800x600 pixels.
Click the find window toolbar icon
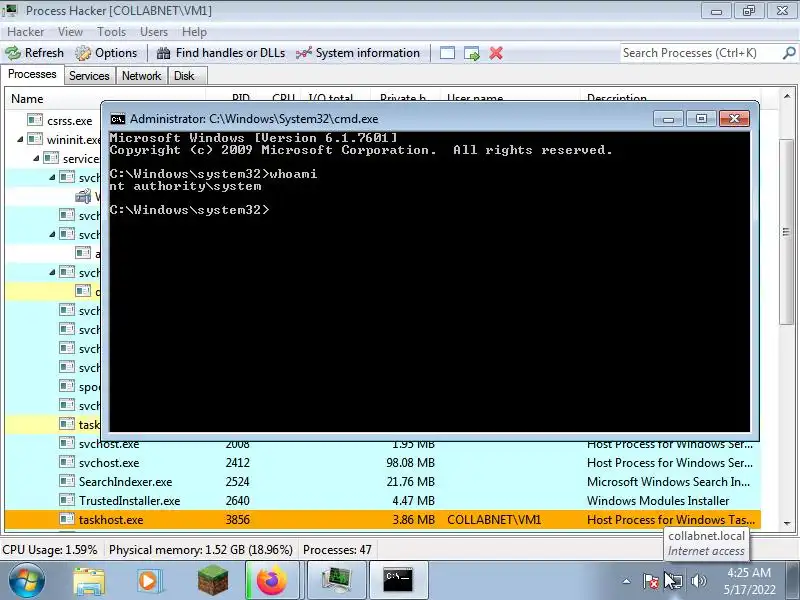click(x=447, y=53)
